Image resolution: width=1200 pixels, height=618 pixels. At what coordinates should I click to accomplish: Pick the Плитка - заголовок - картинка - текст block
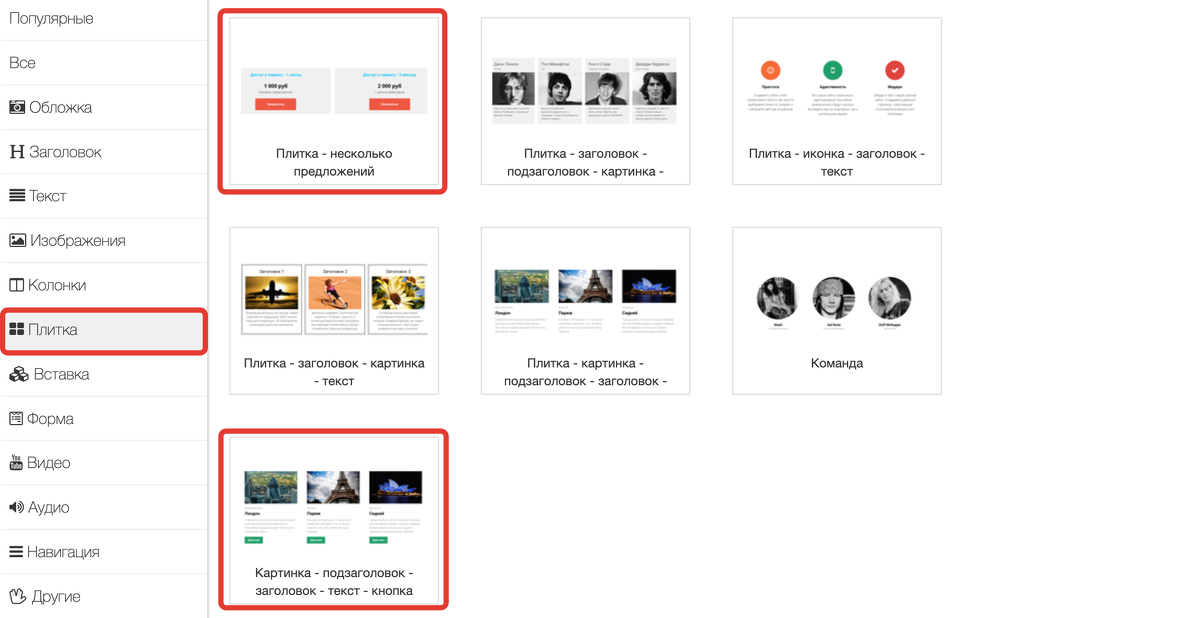[x=334, y=311]
